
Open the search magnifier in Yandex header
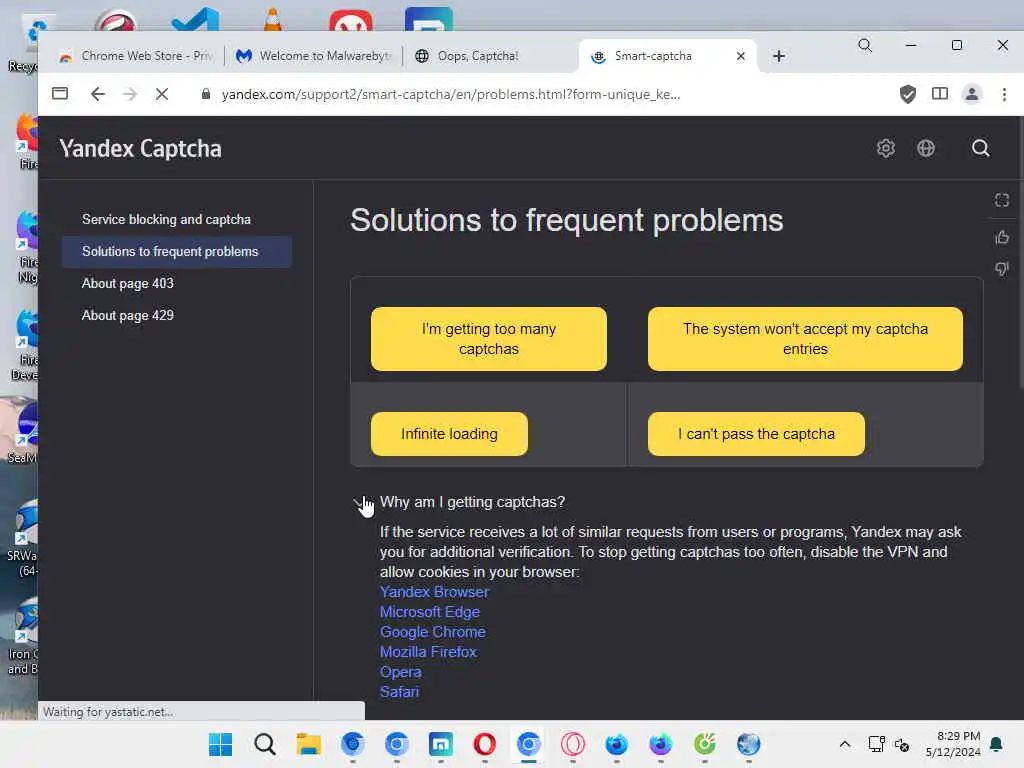[x=980, y=148]
